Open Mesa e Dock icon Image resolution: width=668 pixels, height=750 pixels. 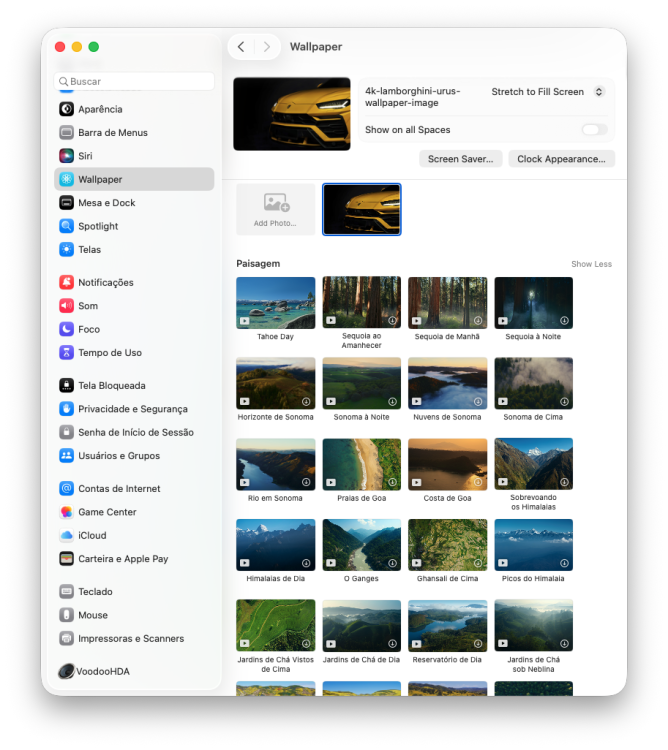tap(66, 203)
